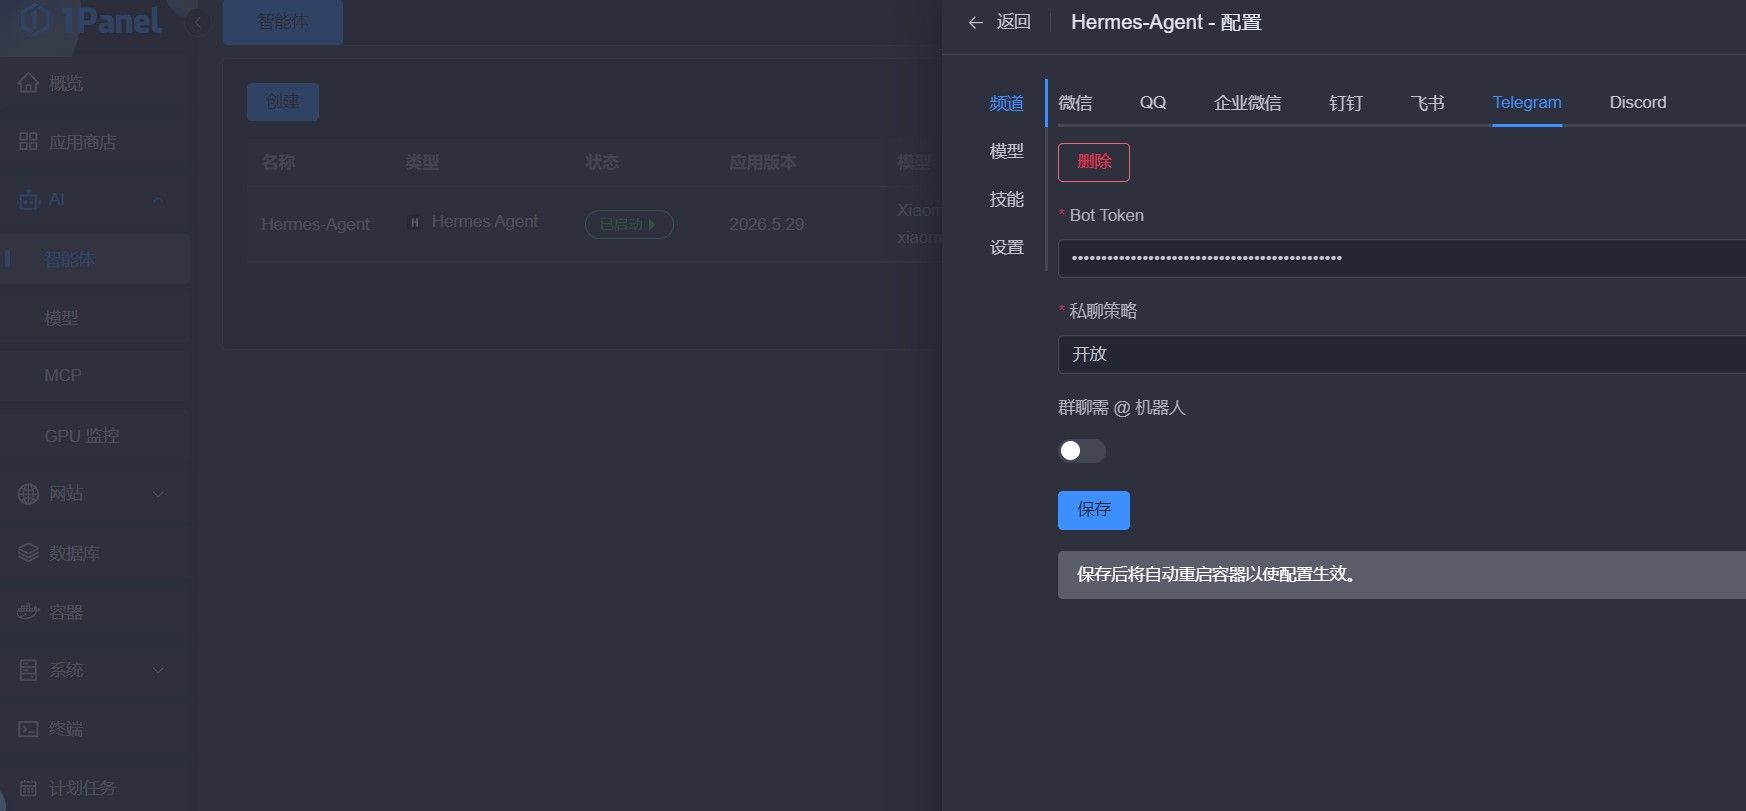Click the Hermes-Agent name in the table
Image resolution: width=1746 pixels, height=811 pixels.
315,224
